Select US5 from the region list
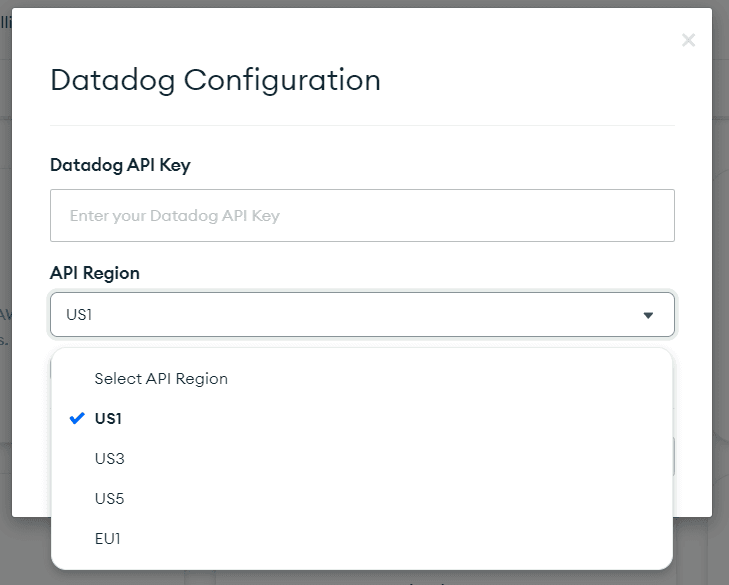The width and height of the screenshot is (729, 585). coord(109,499)
